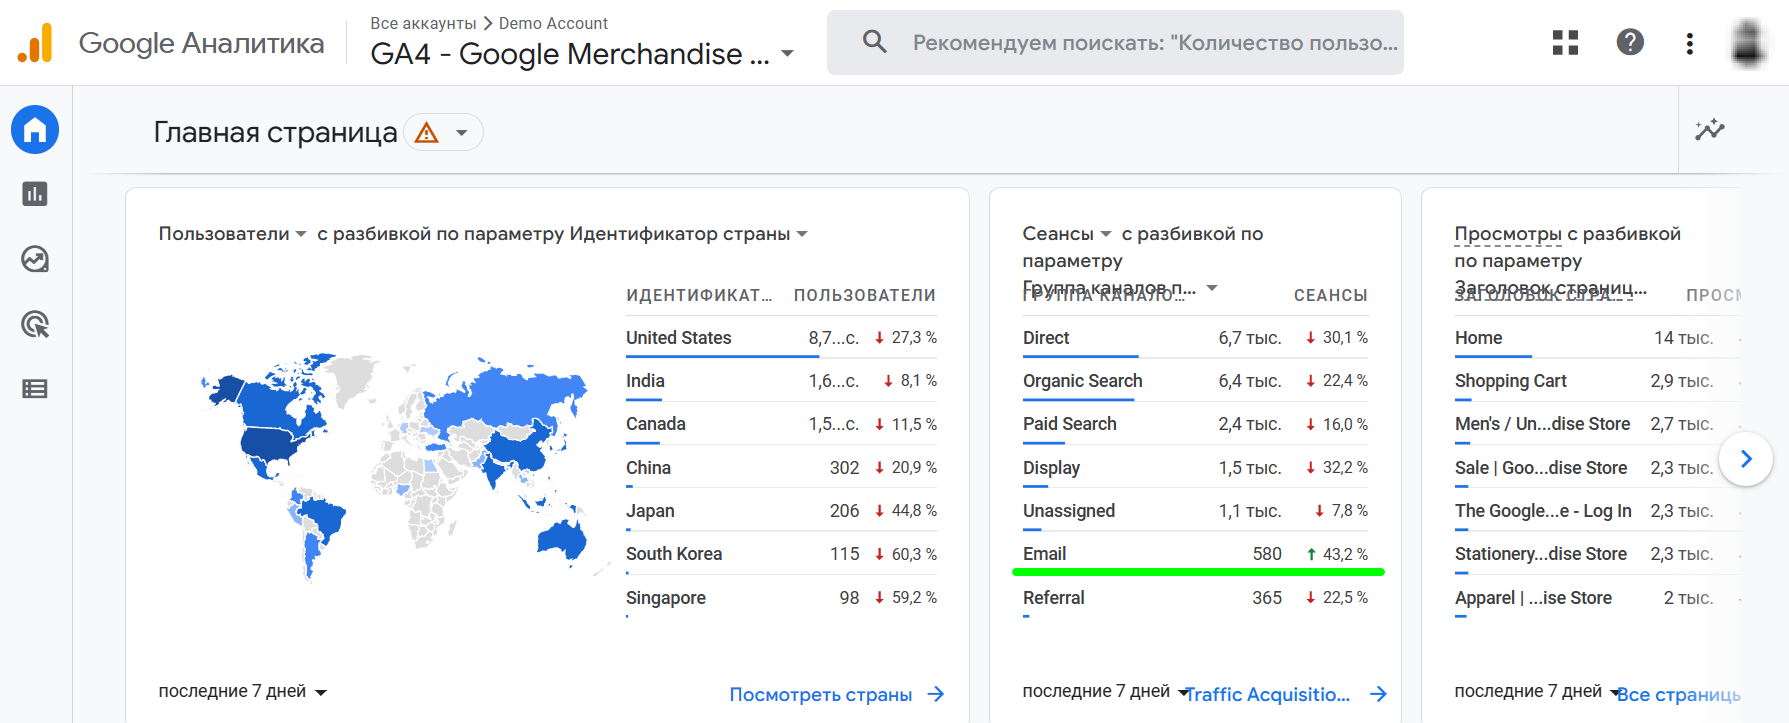Open the Посмотреть страны link

tap(821, 694)
